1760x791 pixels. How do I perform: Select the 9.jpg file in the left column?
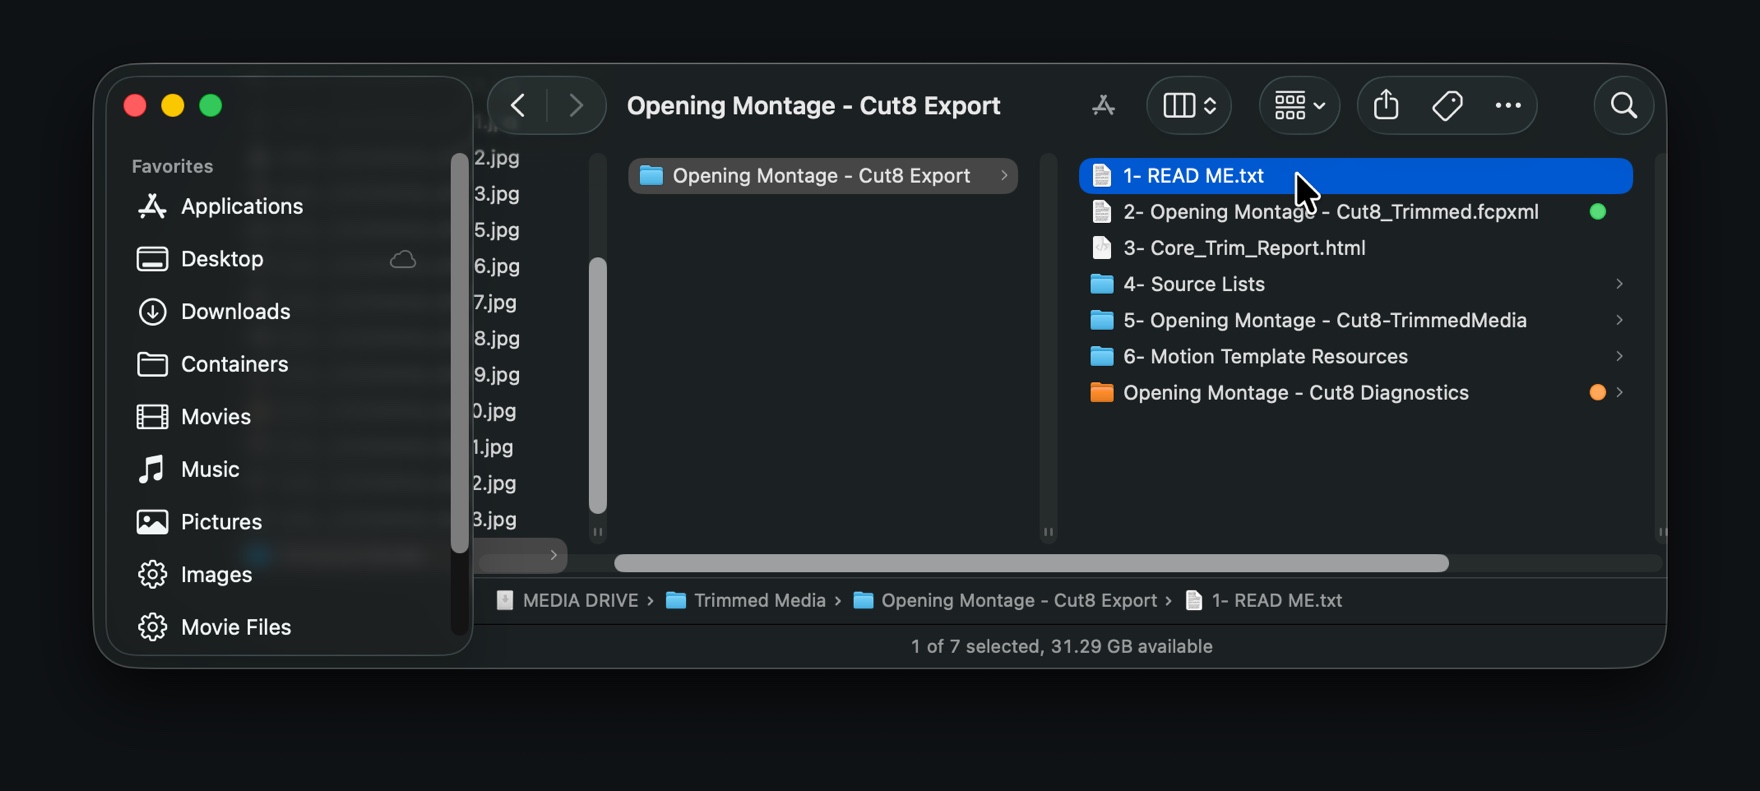(497, 374)
